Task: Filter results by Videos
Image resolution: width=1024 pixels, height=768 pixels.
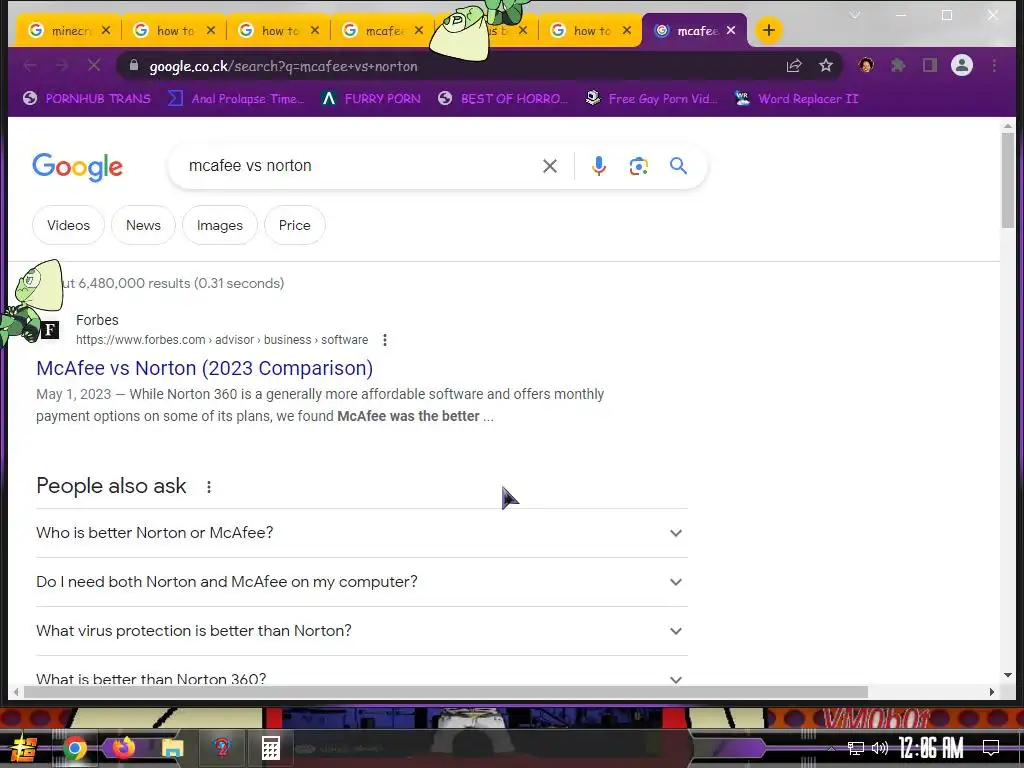Action: (x=69, y=225)
